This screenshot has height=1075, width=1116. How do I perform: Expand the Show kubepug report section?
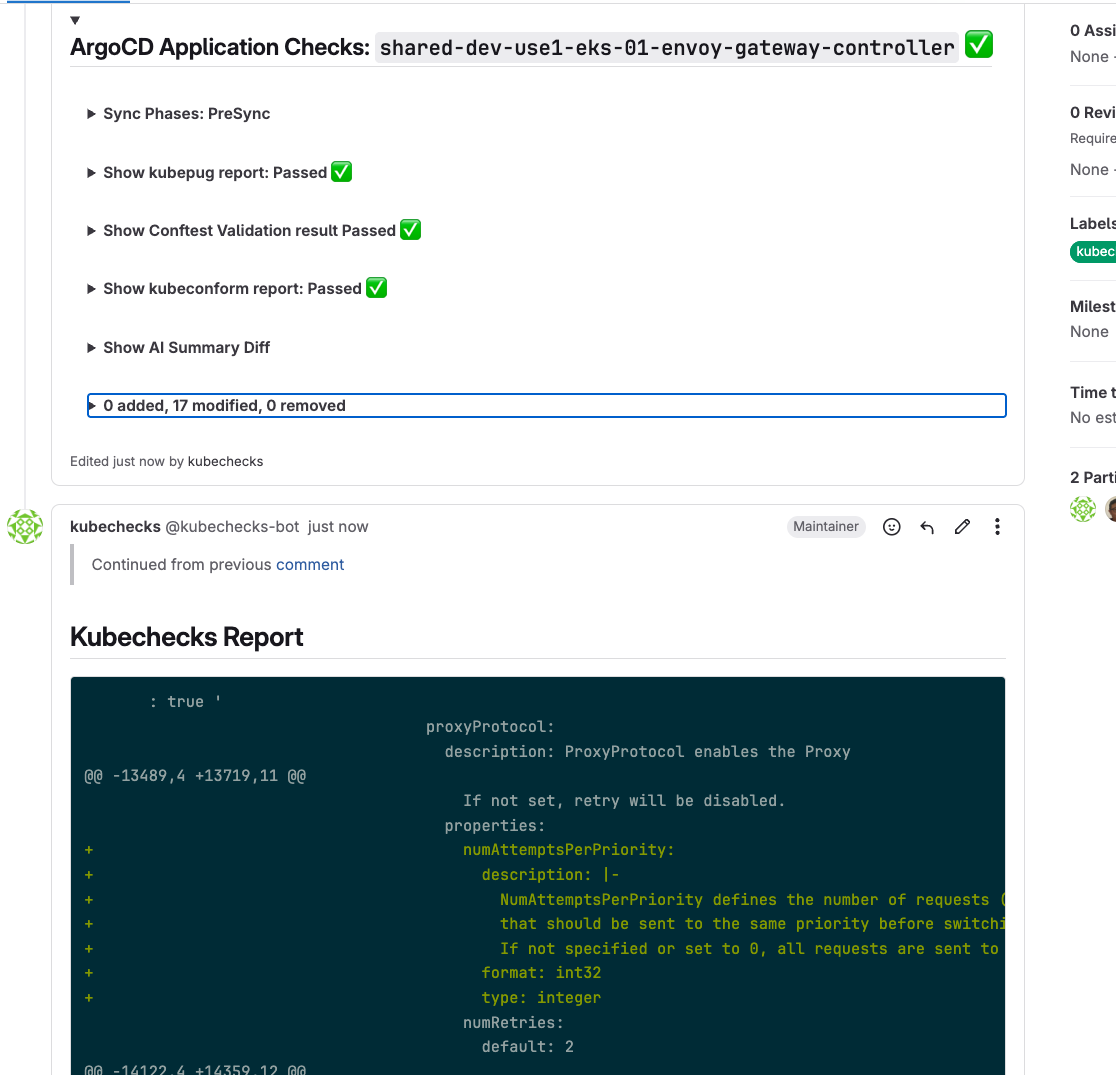click(219, 172)
